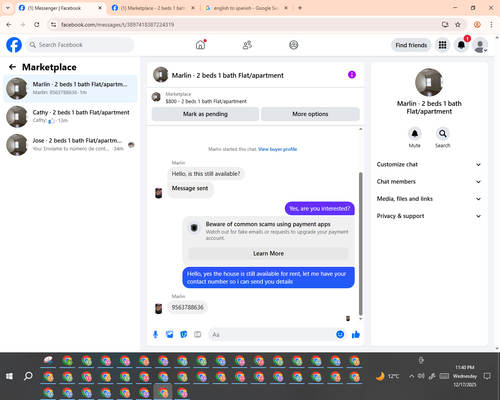Image resolution: width=500 pixels, height=400 pixels.
Task: Open the Jose conversation in the list
Action: click(70, 145)
